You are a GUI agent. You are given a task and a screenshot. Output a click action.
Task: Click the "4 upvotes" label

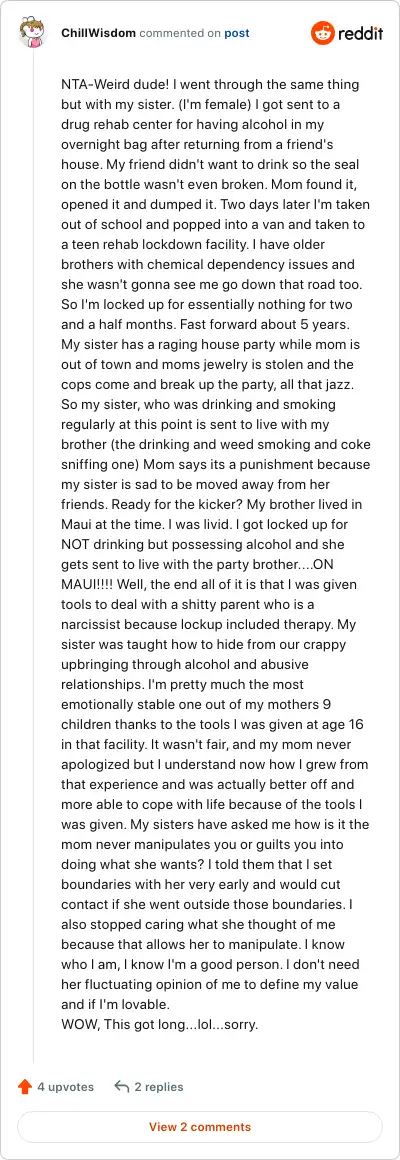pos(66,1087)
